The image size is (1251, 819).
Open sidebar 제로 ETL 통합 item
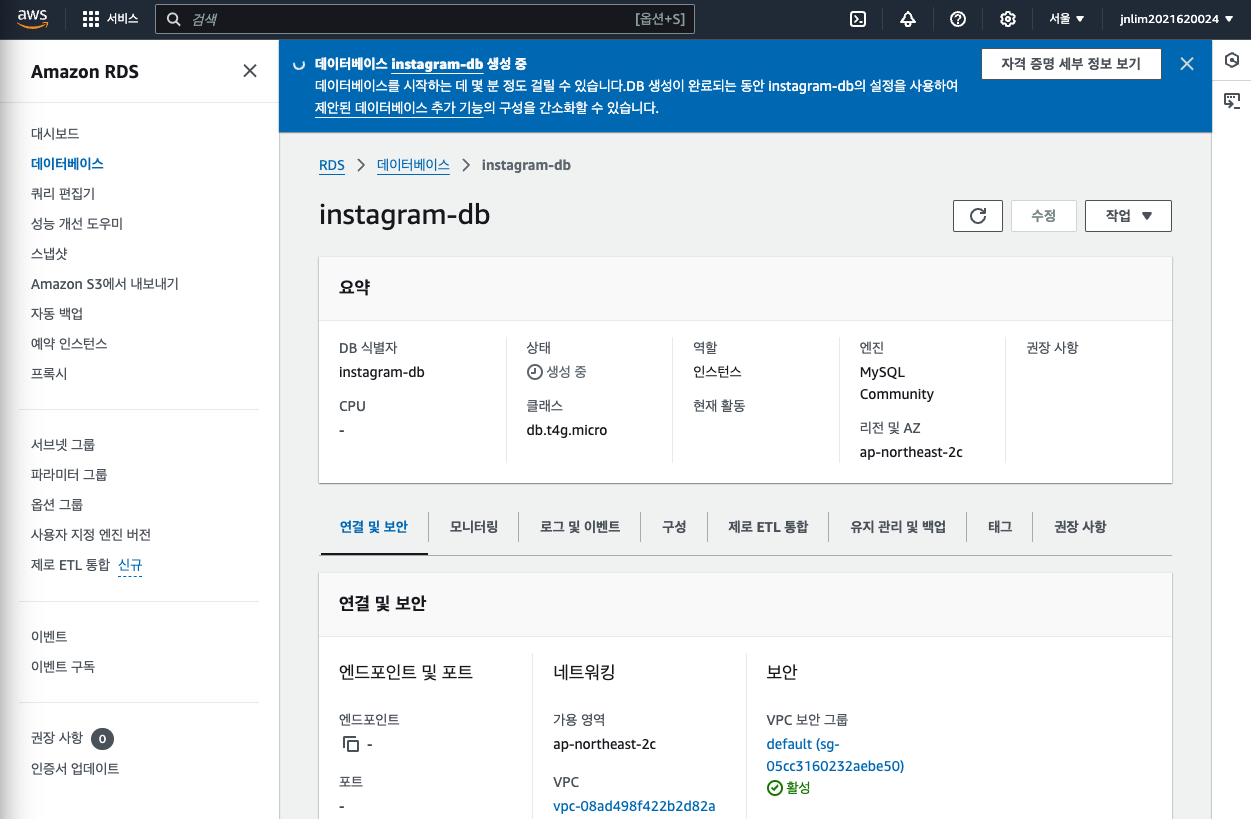[x=70, y=565]
